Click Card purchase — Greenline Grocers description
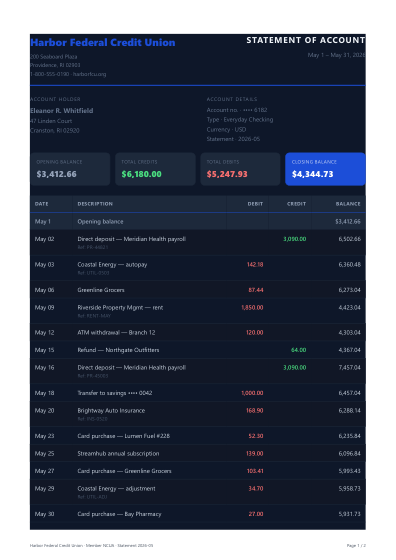 pos(124,471)
